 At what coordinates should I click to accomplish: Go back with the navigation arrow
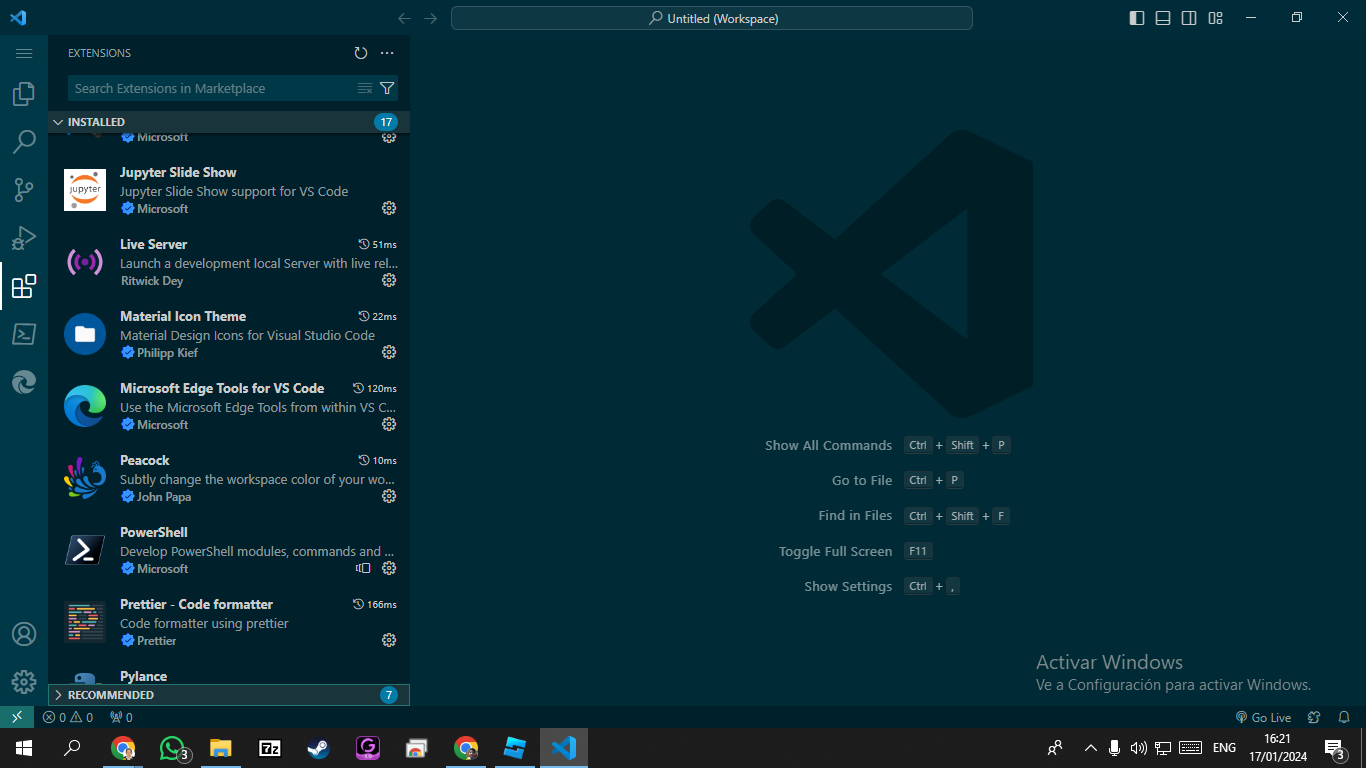pos(404,18)
